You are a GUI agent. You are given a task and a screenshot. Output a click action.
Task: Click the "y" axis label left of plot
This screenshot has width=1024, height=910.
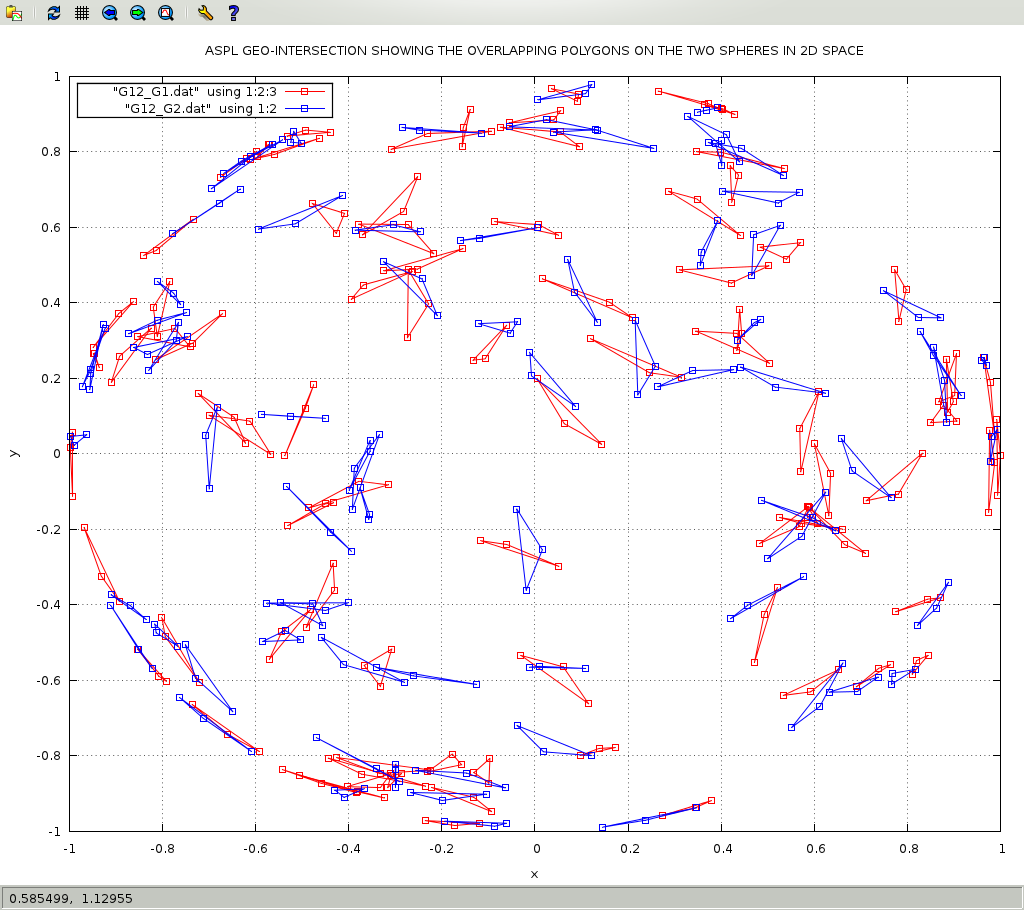pos(13,453)
